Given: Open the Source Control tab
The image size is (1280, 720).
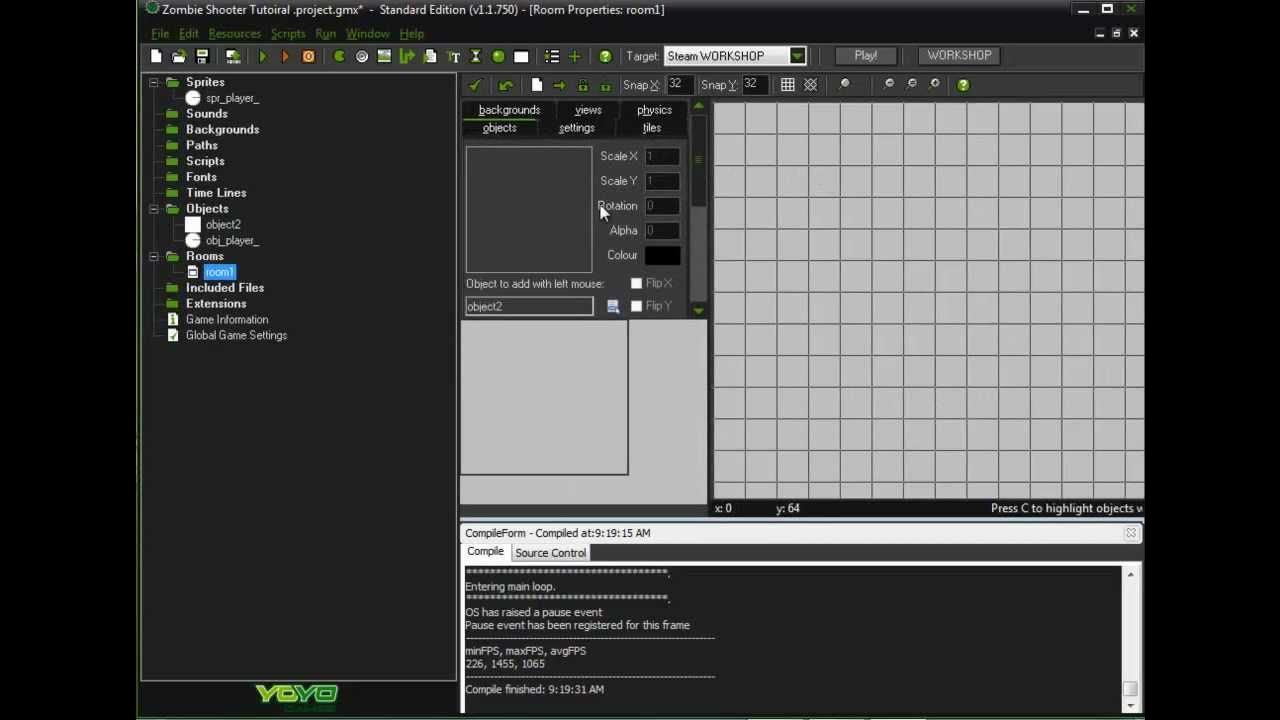Looking at the screenshot, I should click(x=550, y=553).
